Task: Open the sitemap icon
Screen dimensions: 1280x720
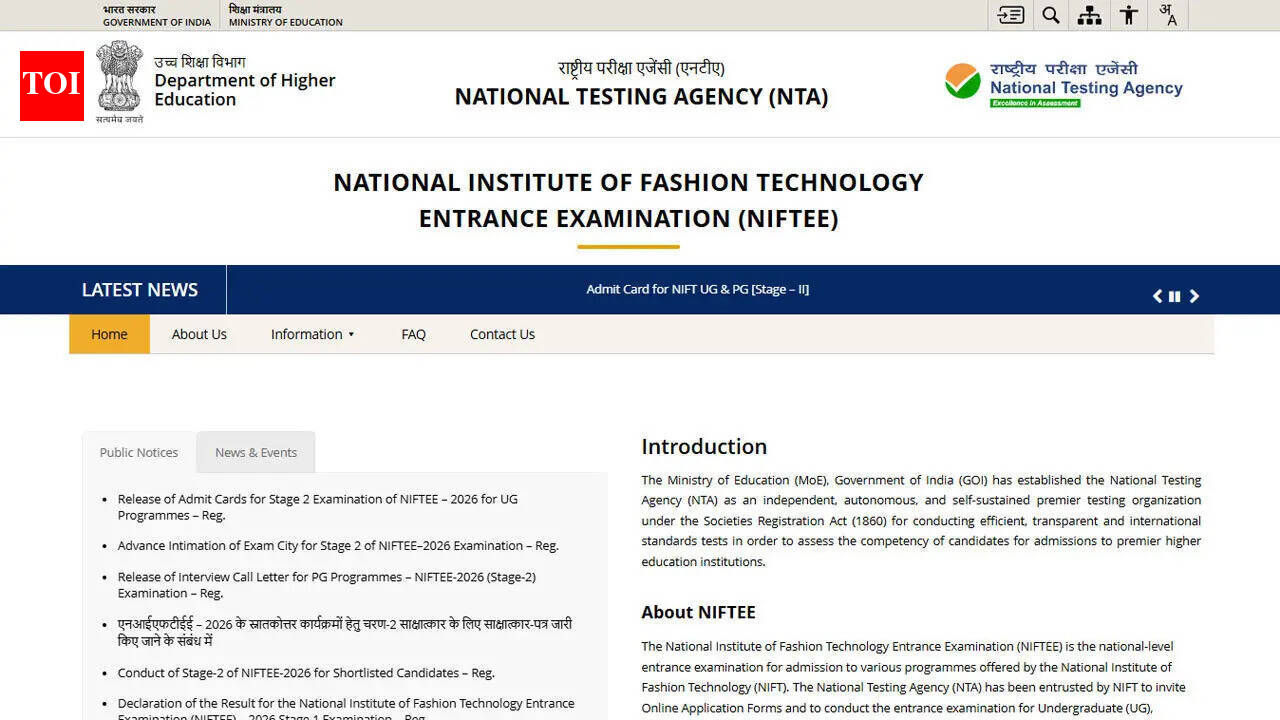Action: pos(1089,15)
